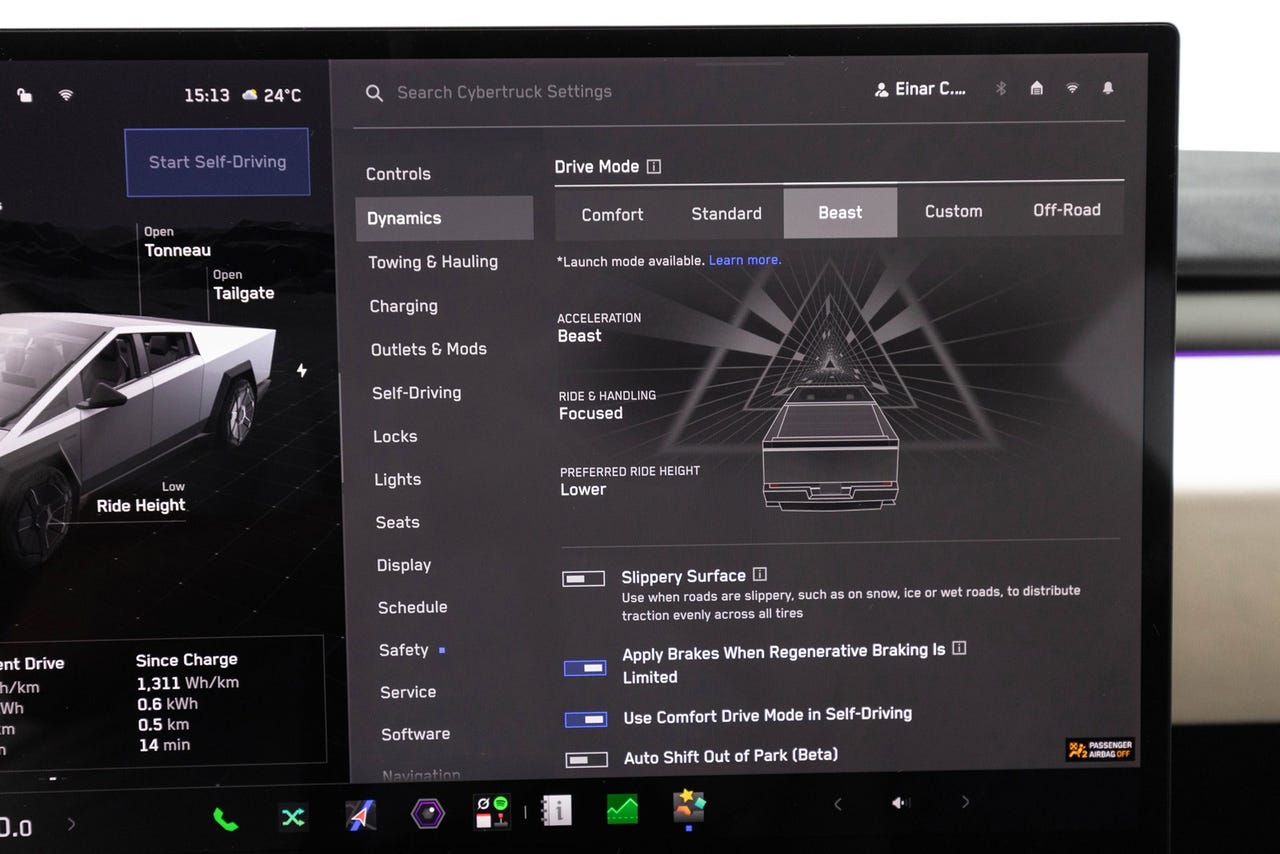This screenshot has width=1280, height=854.
Task: Choose the Custom drive mode
Action: click(953, 211)
